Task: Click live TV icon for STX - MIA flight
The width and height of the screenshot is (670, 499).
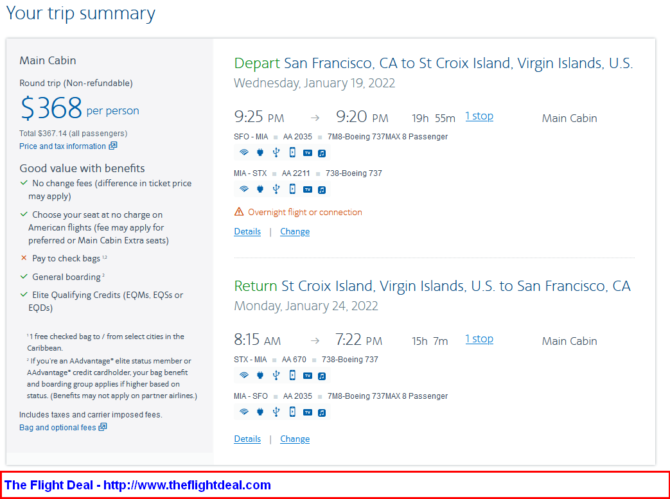Action: [308, 376]
